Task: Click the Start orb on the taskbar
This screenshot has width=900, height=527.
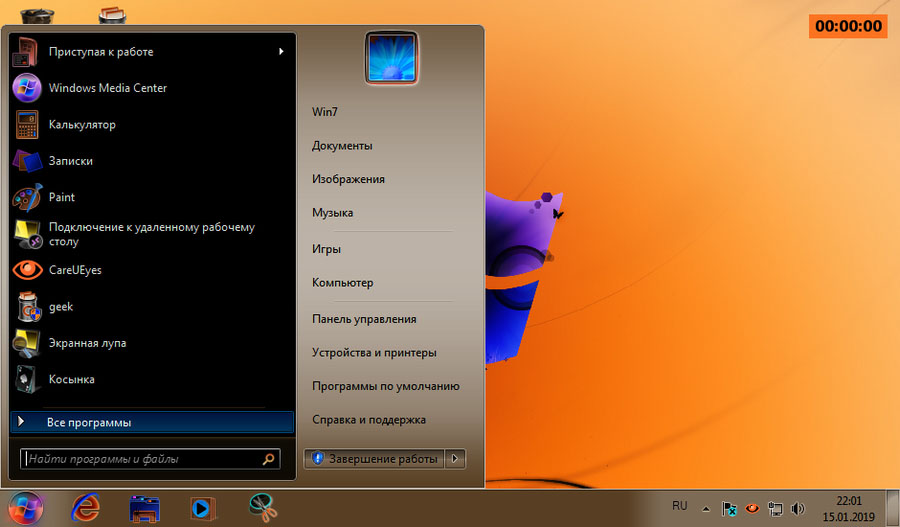Action: tap(26, 509)
